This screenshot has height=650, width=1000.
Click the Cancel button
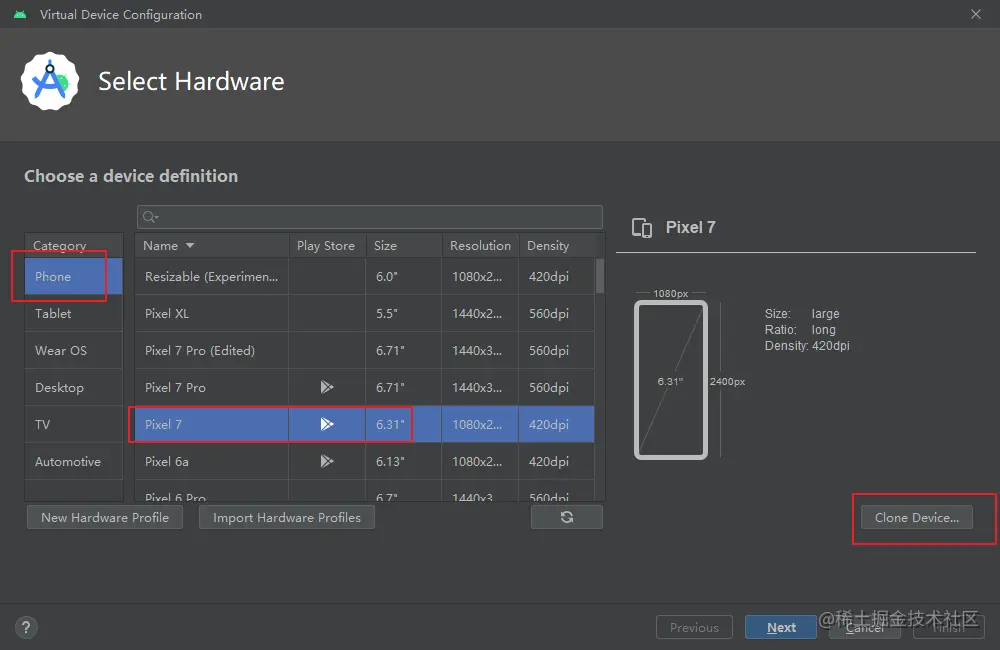coord(865,628)
